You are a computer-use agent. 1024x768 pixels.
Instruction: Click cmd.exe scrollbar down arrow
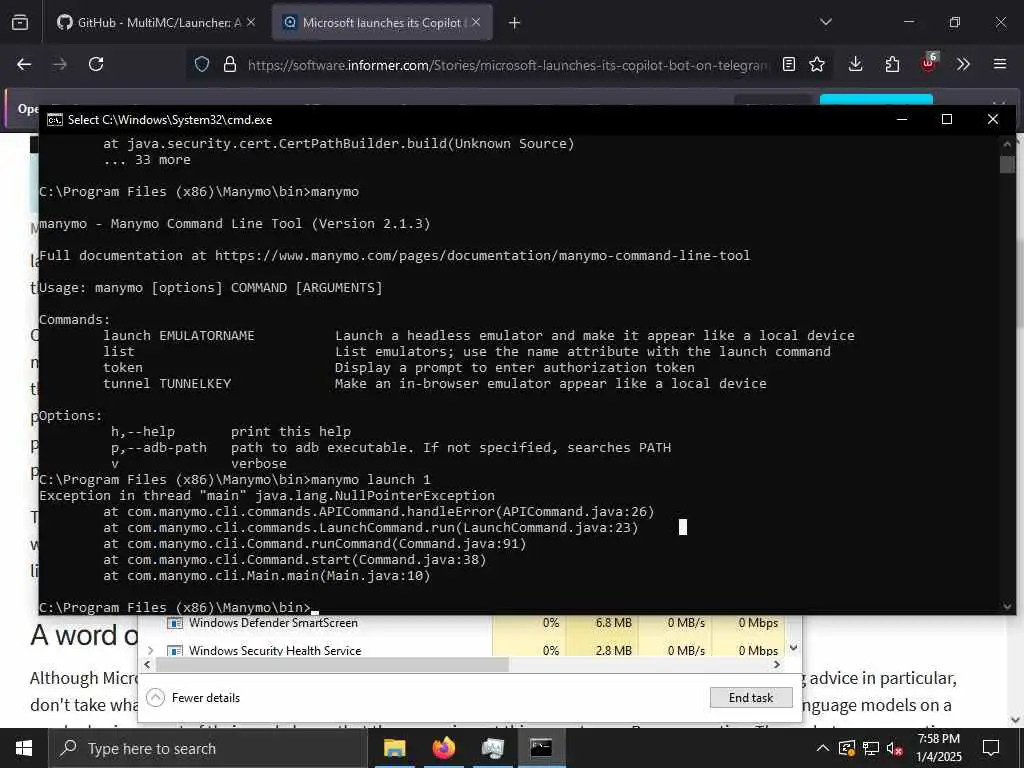1007,606
